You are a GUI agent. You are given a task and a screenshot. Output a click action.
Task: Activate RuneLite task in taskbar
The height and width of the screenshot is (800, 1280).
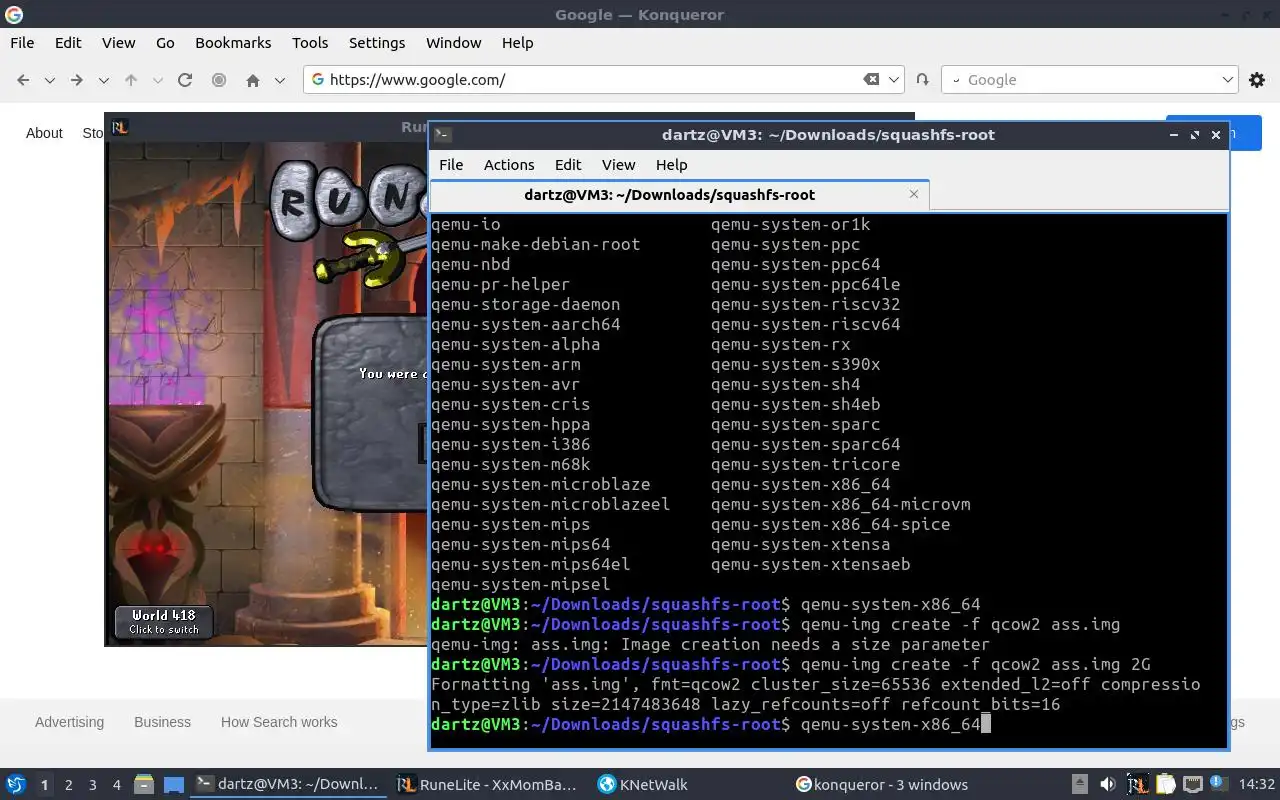point(487,785)
